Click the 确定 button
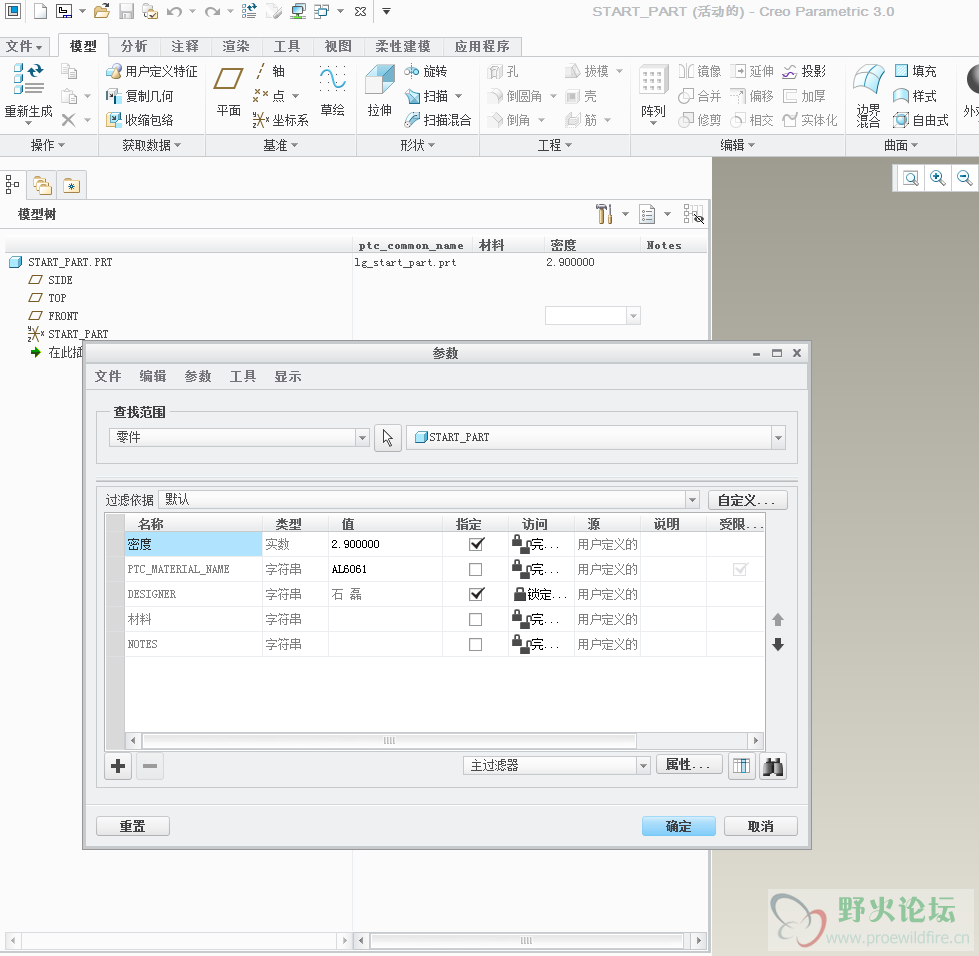Viewport: 979px width, 956px height. pos(679,826)
